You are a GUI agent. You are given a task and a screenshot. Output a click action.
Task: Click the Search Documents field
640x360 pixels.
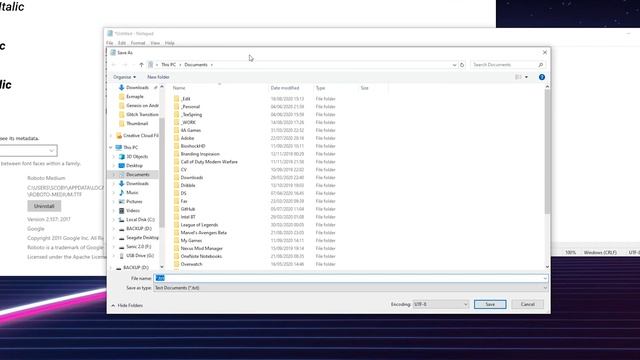pyautogui.click(x=507, y=65)
